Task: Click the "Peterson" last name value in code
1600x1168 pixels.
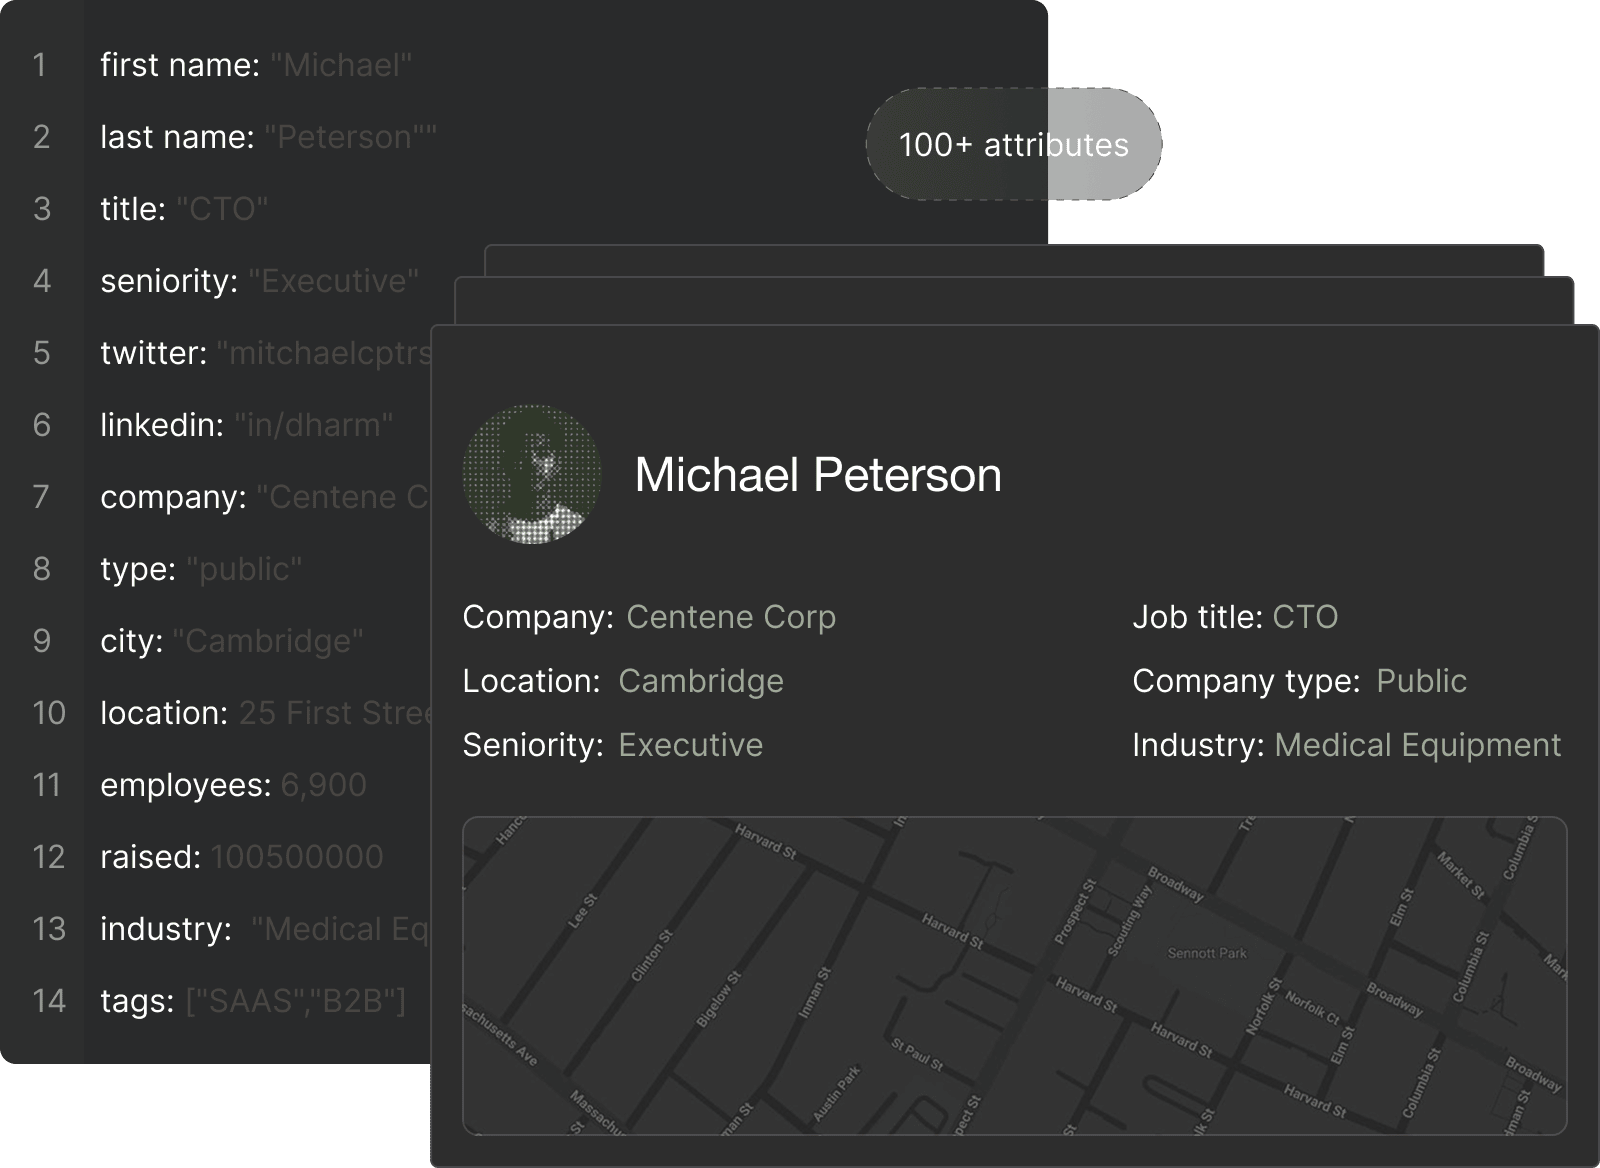Action: [345, 137]
